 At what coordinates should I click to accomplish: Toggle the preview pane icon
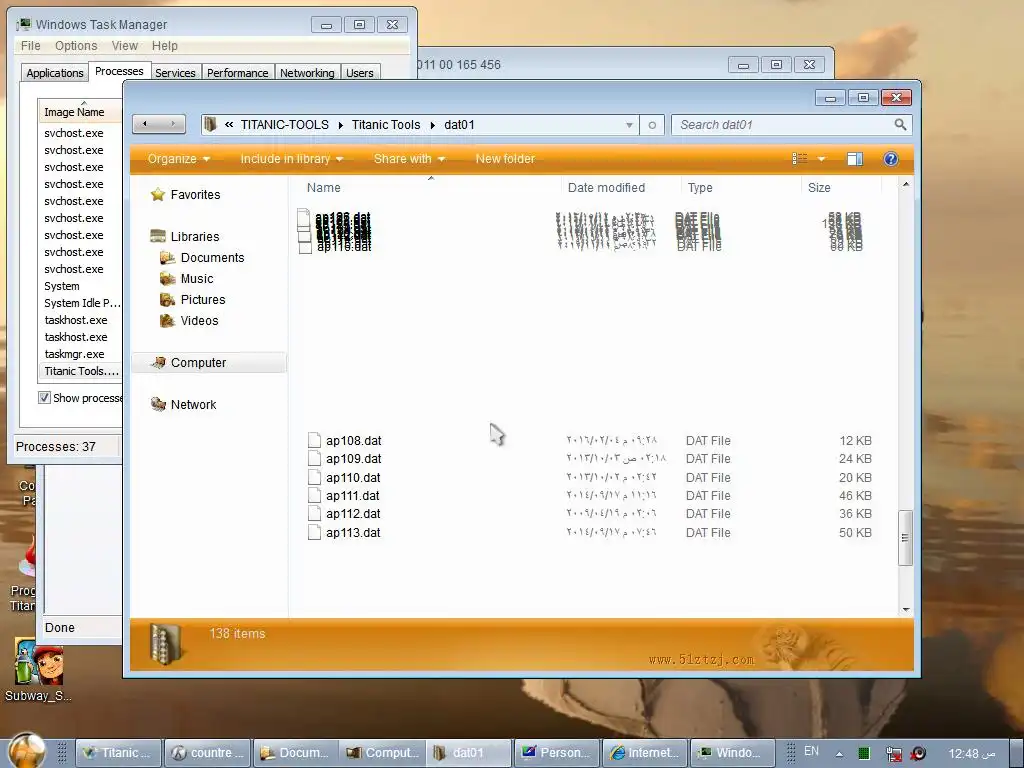click(855, 159)
